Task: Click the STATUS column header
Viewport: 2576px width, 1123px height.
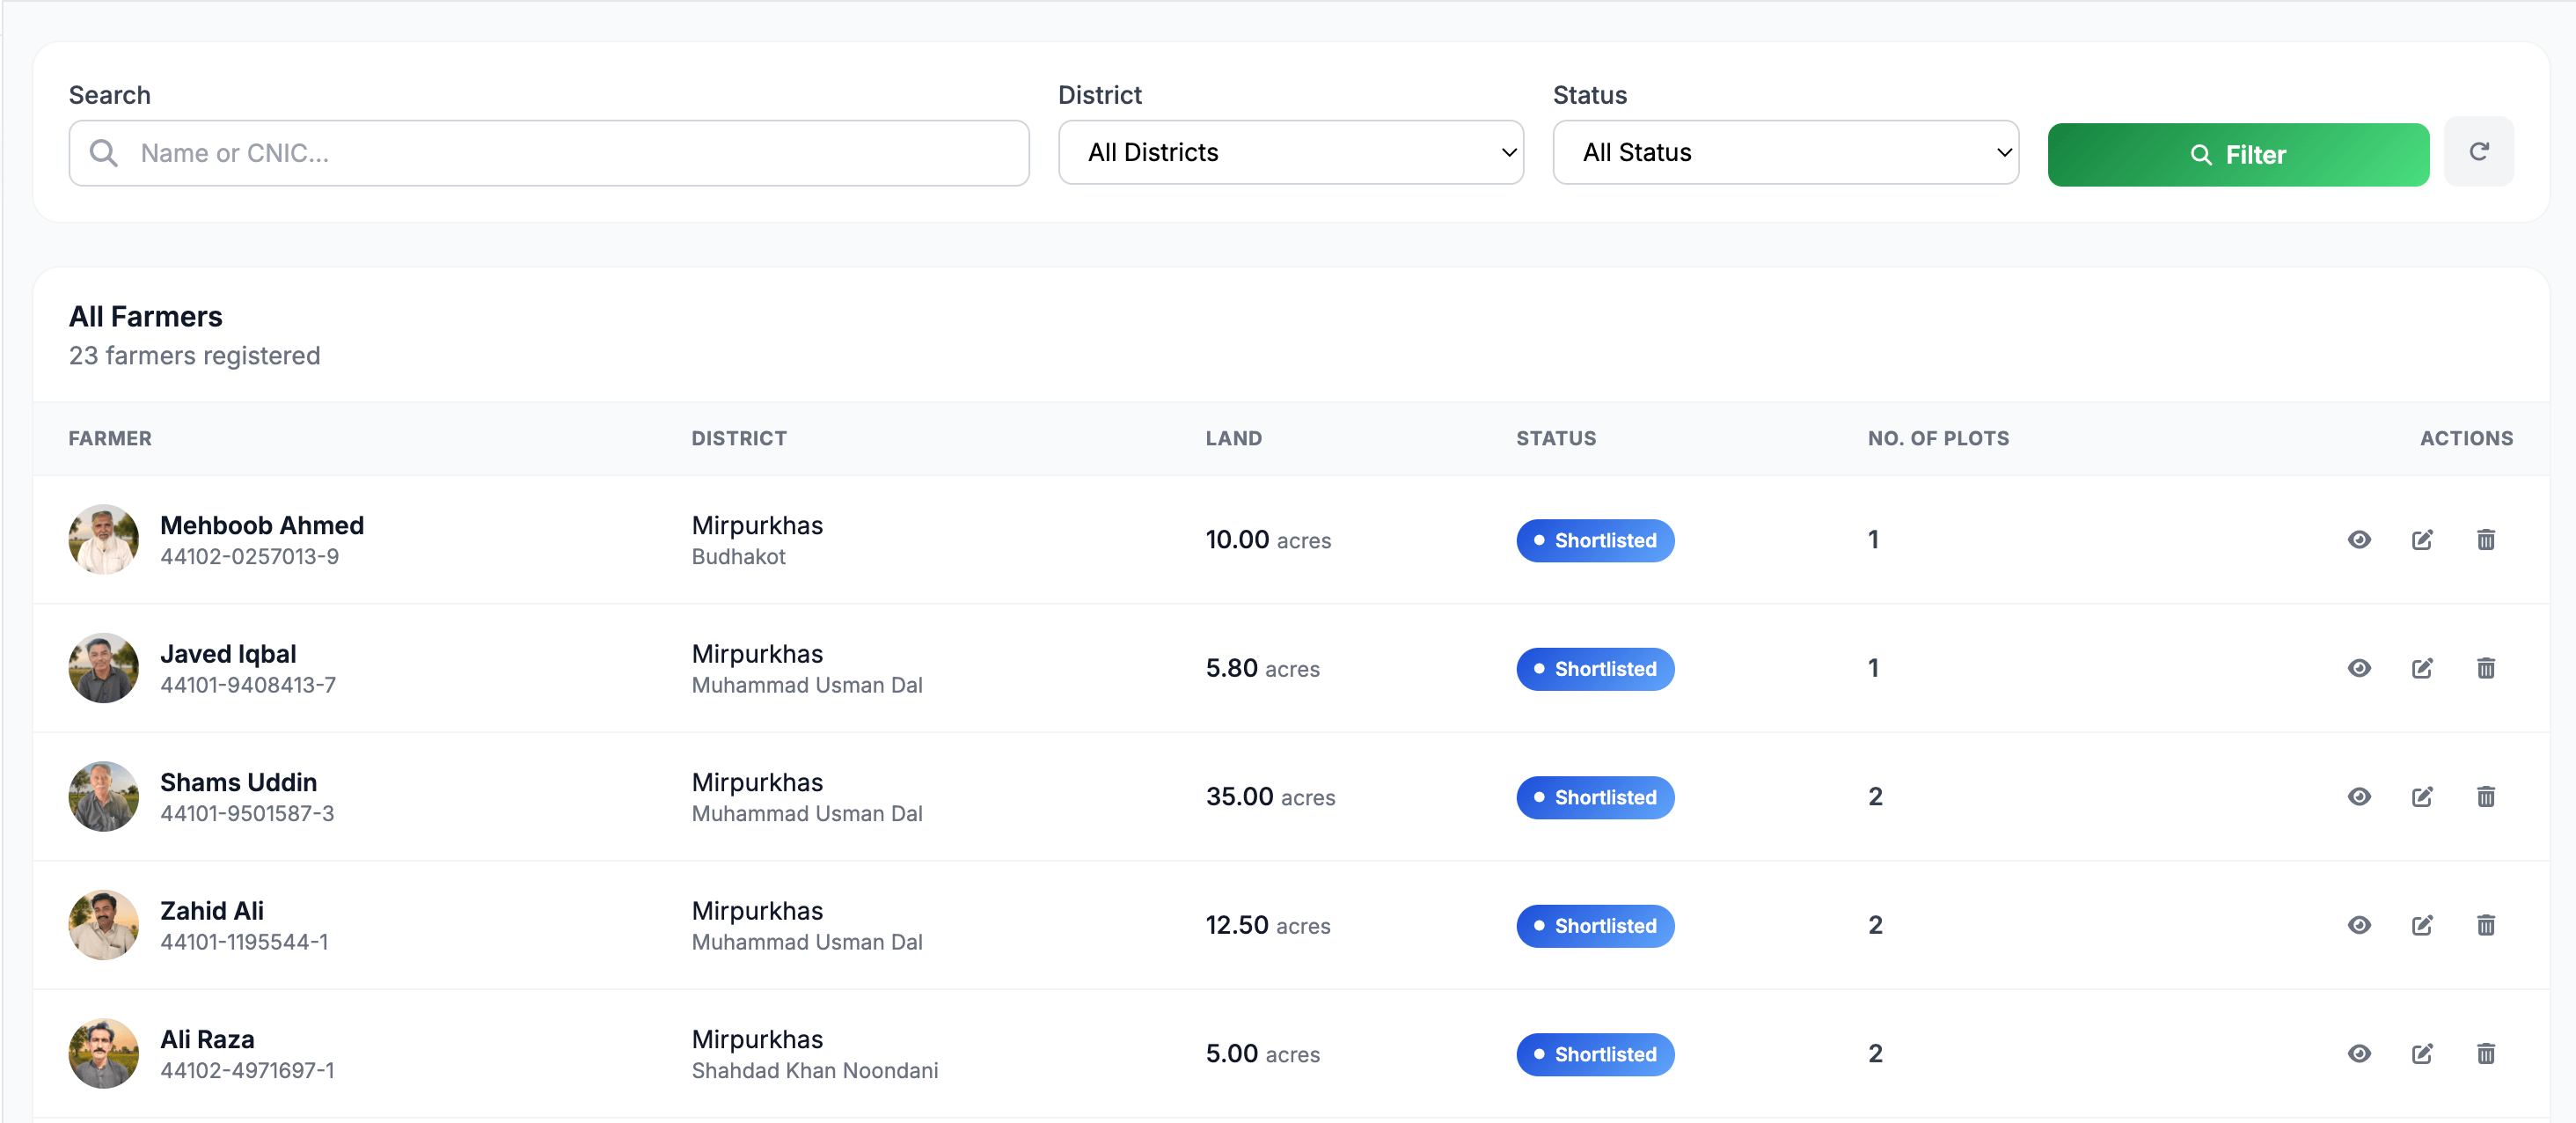Action: [1556, 438]
